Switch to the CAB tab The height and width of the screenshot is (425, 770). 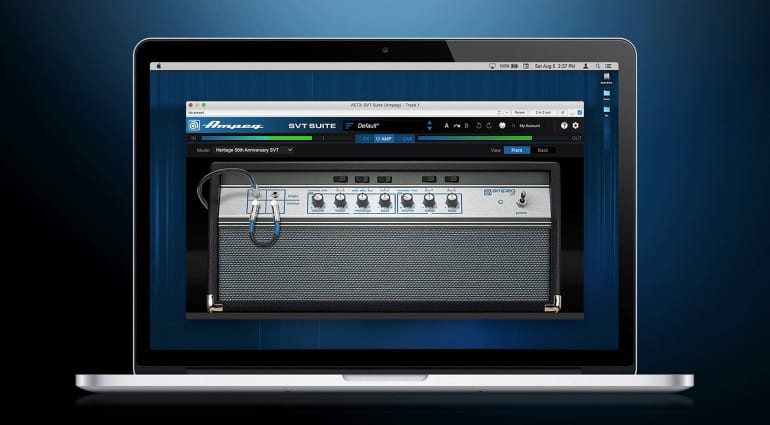tap(407, 138)
